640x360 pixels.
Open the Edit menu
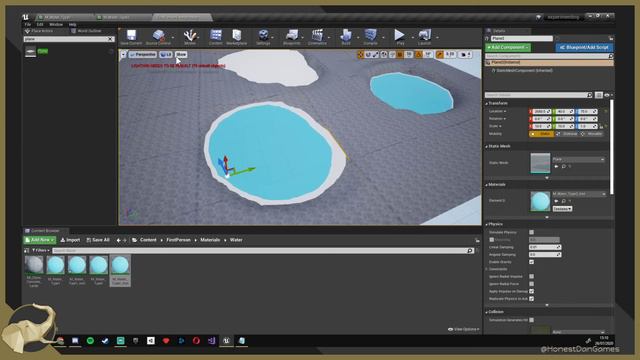(40, 24)
